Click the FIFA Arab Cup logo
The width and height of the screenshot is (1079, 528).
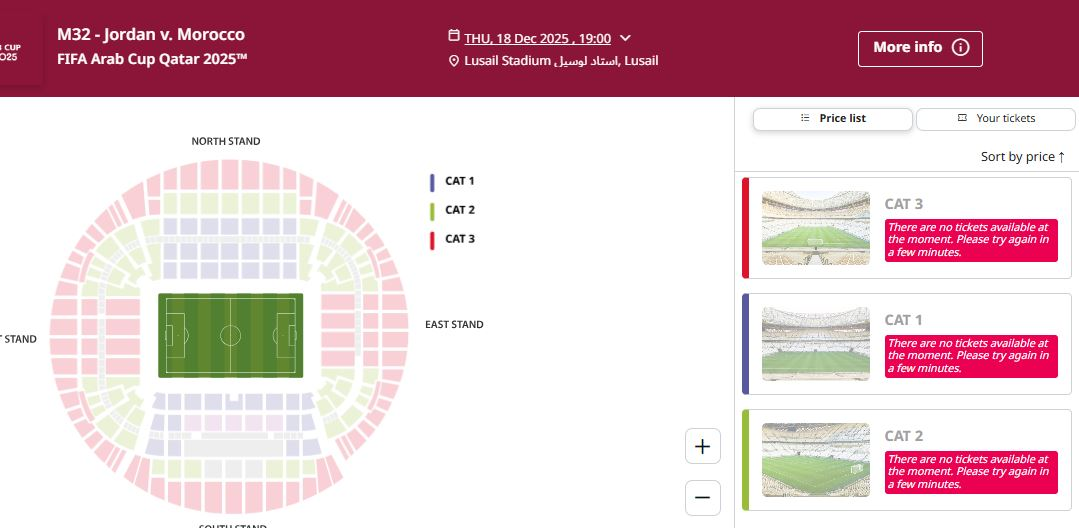point(12,51)
